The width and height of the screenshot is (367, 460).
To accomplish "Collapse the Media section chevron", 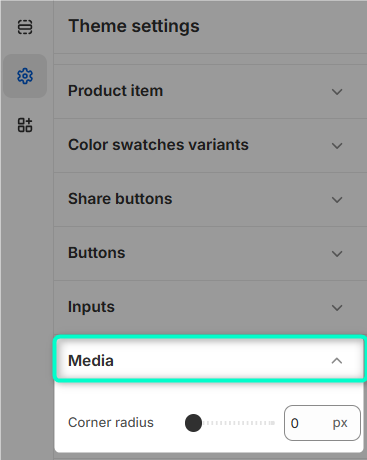I will pyautogui.click(x=337, y=361).
